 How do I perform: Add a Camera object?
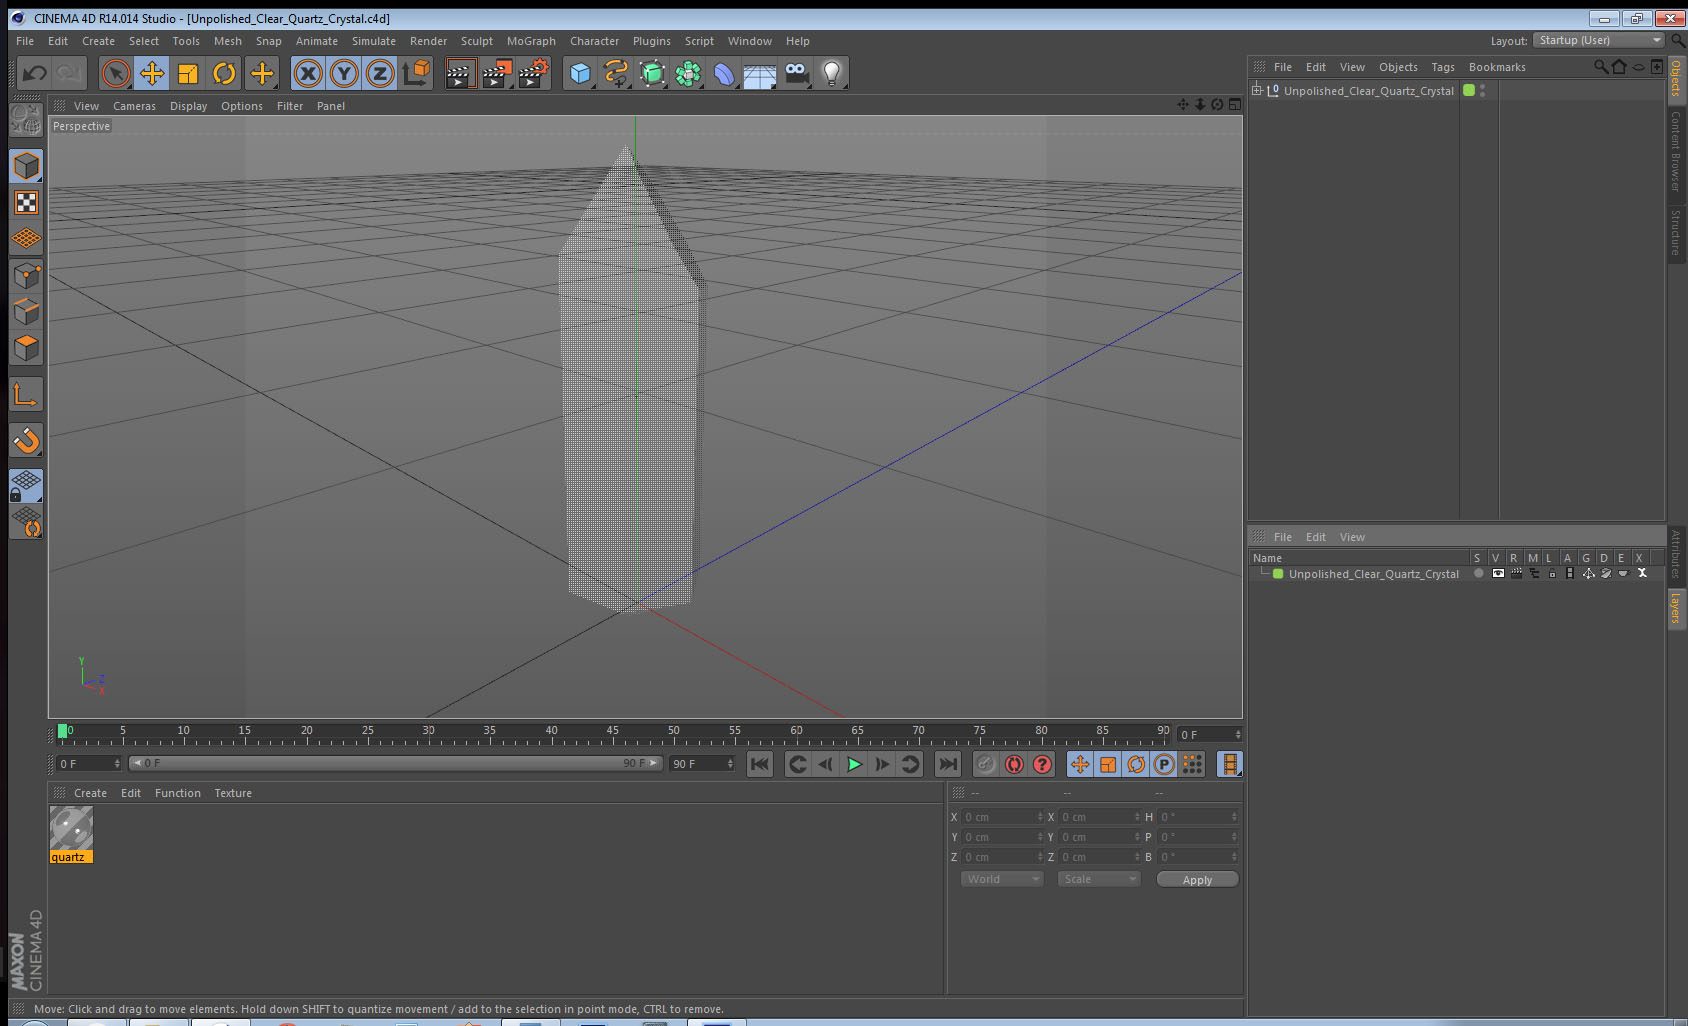pos(796,73)
